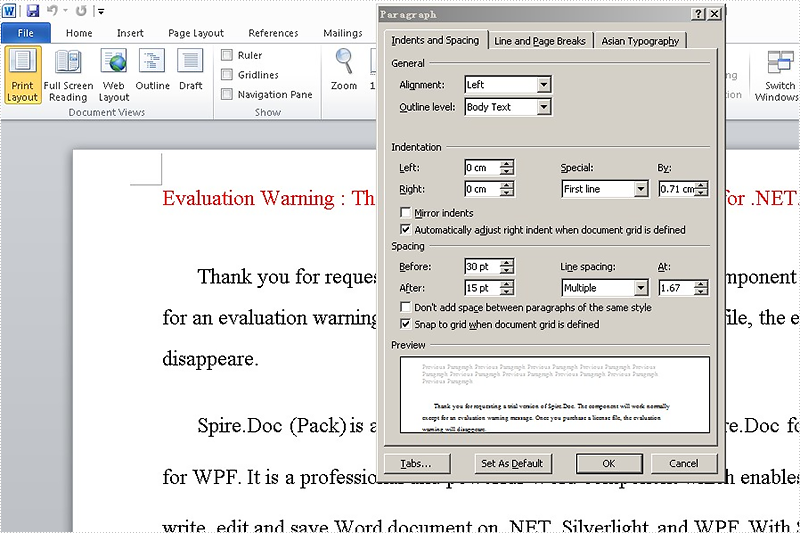This screenshot has height=533, width=800.
Task: Open the Line spacing dropdown
Action: tap(641, 288)
